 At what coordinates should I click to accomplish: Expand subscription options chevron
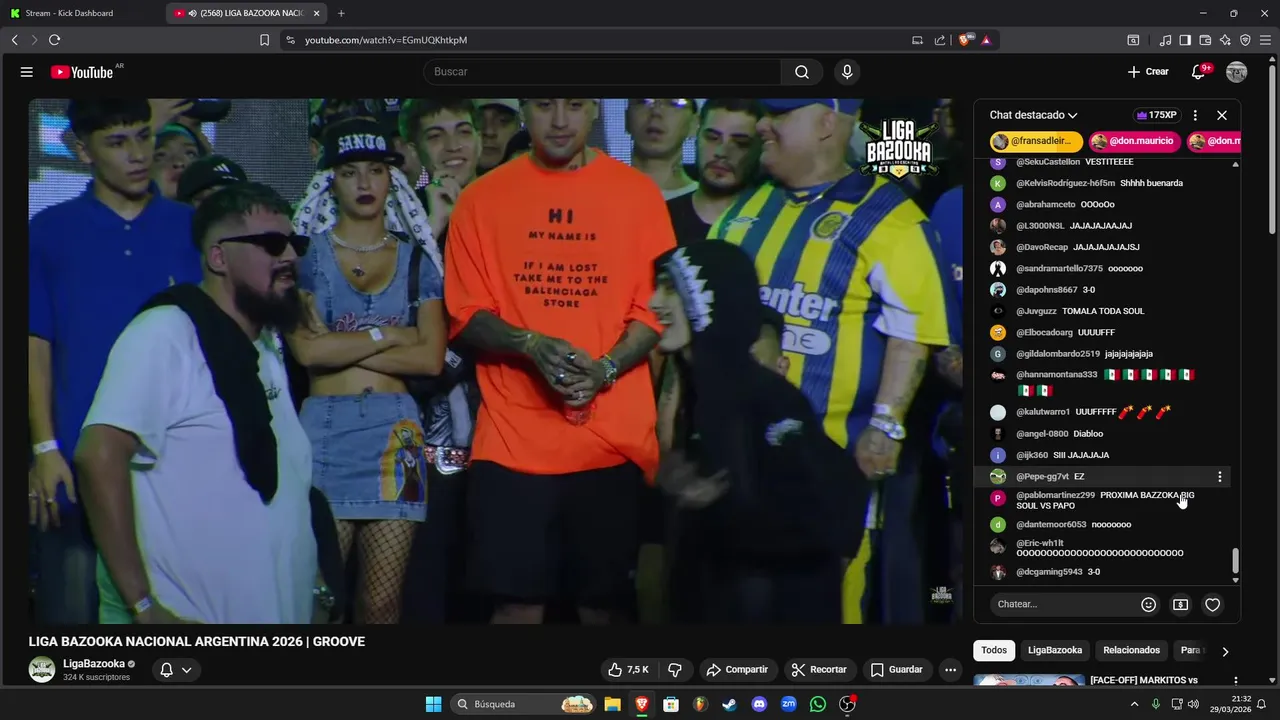pyautogui.click(x=186, y=670)
